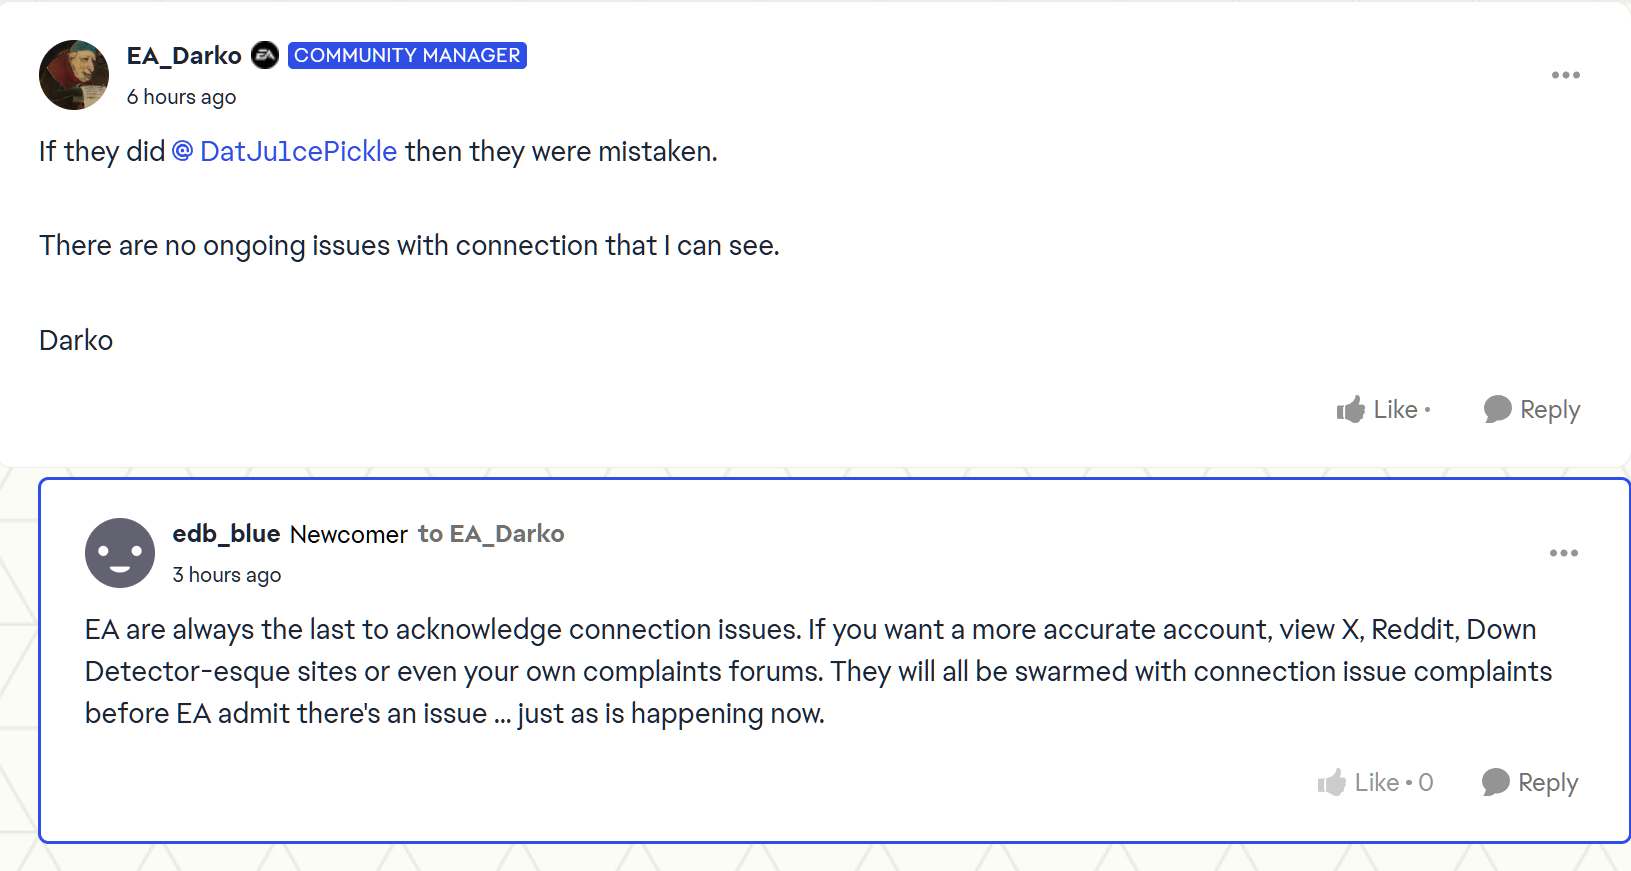This screenshot has width=1631, height=871.
Task: Click the thumbs-up icon on edb_blue's reply
Action: pyautogui.click(x=1332, y=782)
